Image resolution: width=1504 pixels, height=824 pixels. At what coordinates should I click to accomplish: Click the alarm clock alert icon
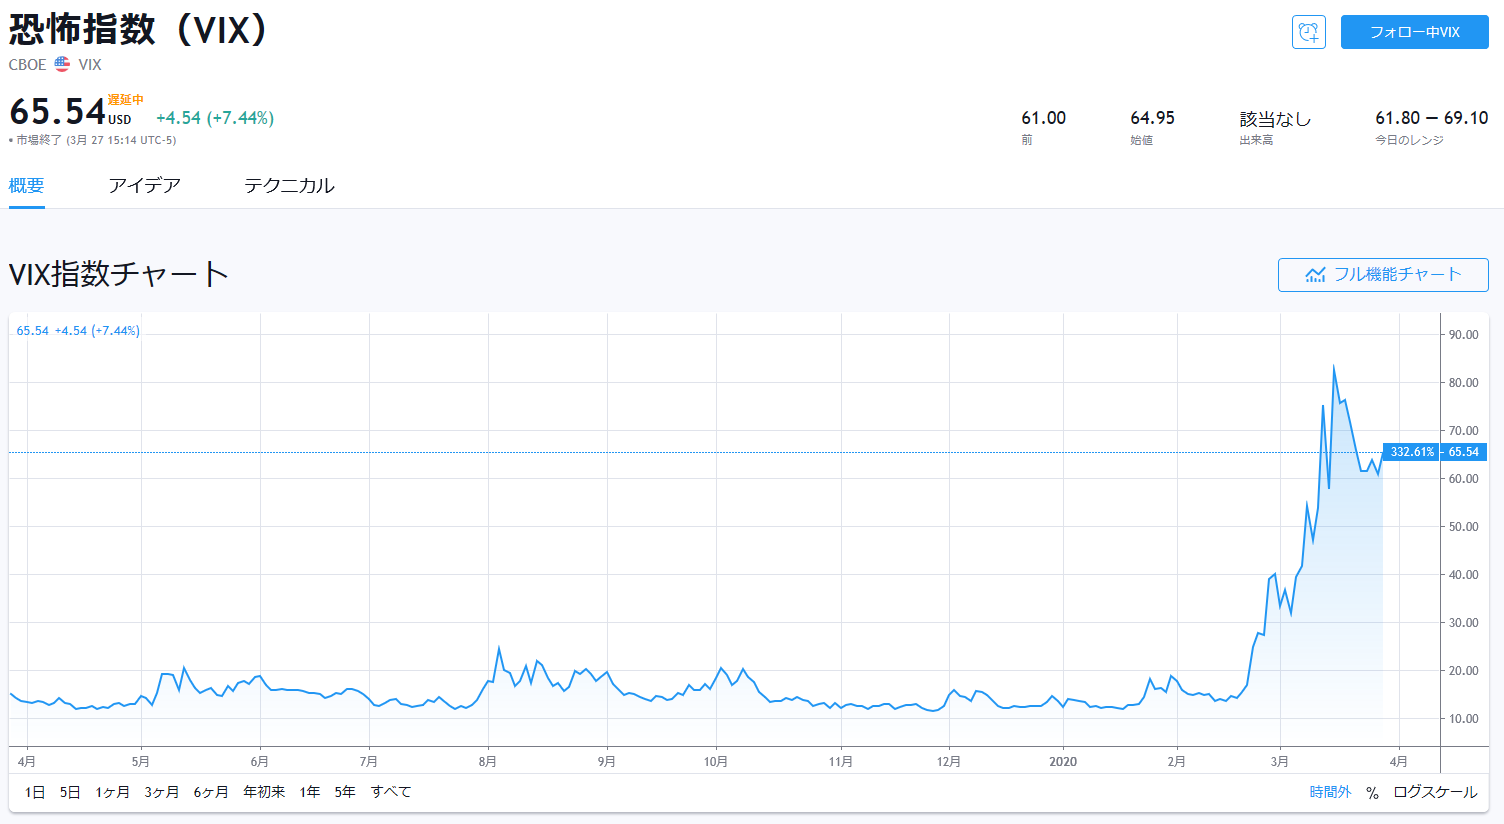click(1308, 32)
